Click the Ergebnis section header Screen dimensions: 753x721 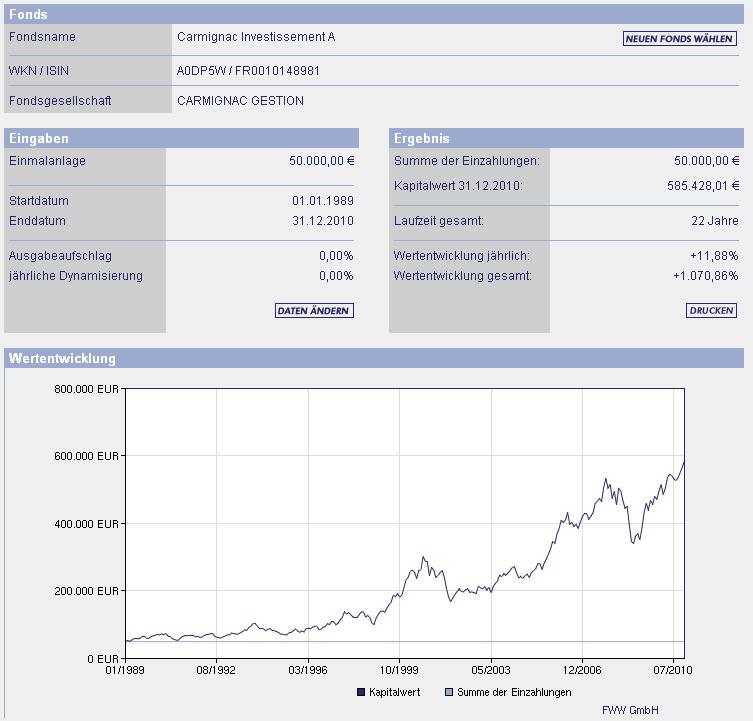tap(566, 138)
